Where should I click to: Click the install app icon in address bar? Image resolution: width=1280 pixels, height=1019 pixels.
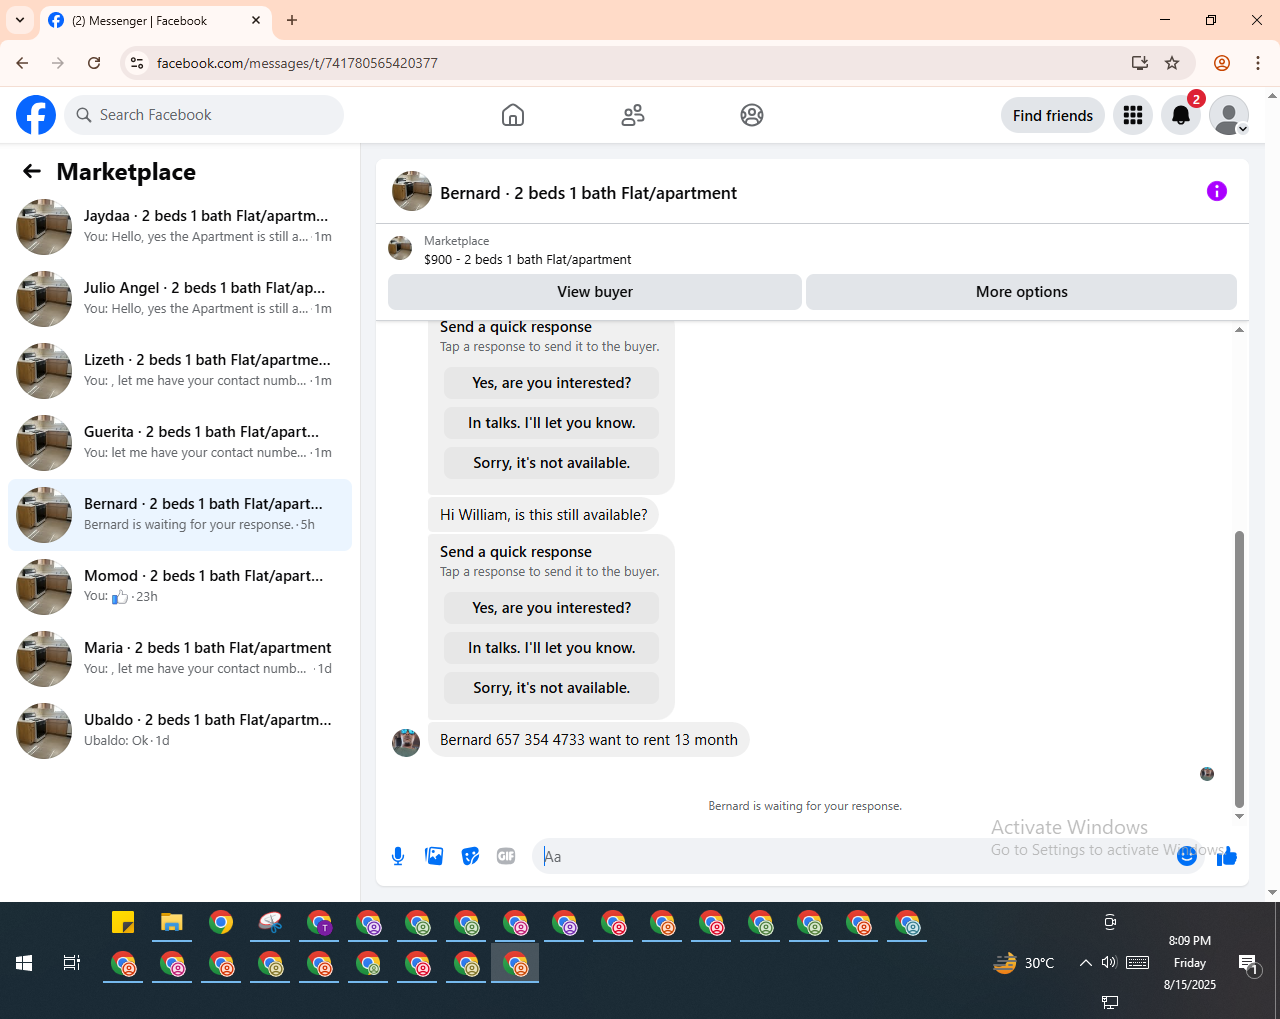[1139, 63]
